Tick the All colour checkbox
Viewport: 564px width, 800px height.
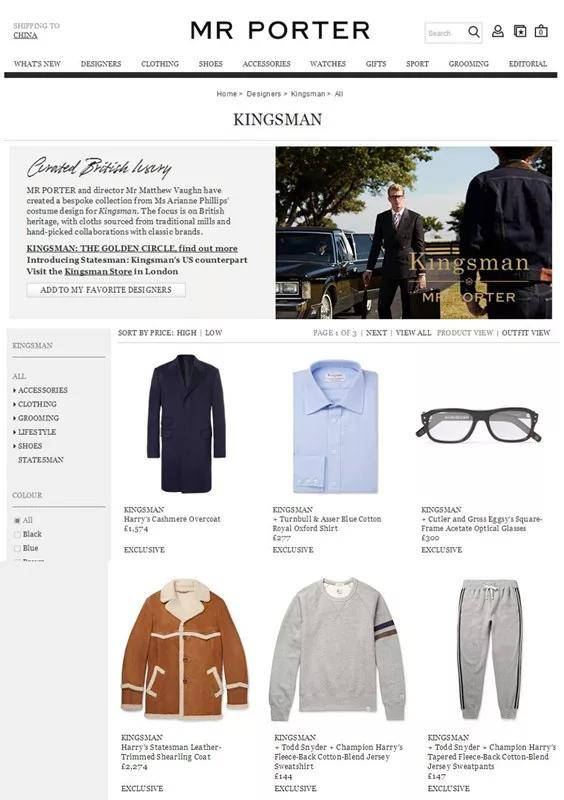click(17, 520)
